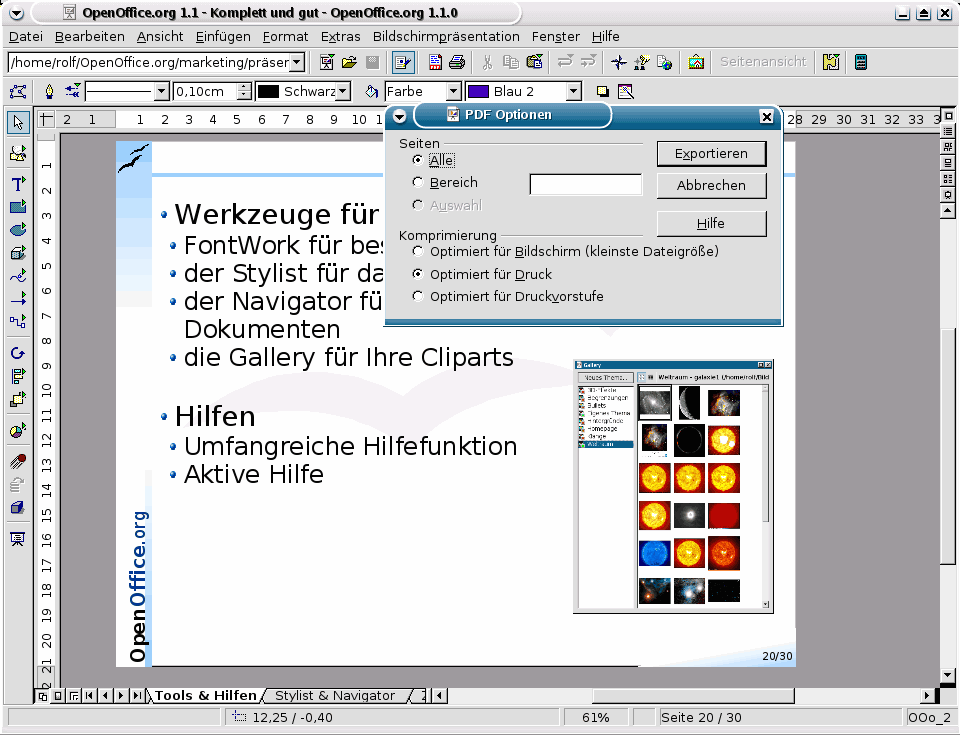Open the Schwarz line color dropdown
The height and width of the screenshot is (735, 960).
coord(343,92)
